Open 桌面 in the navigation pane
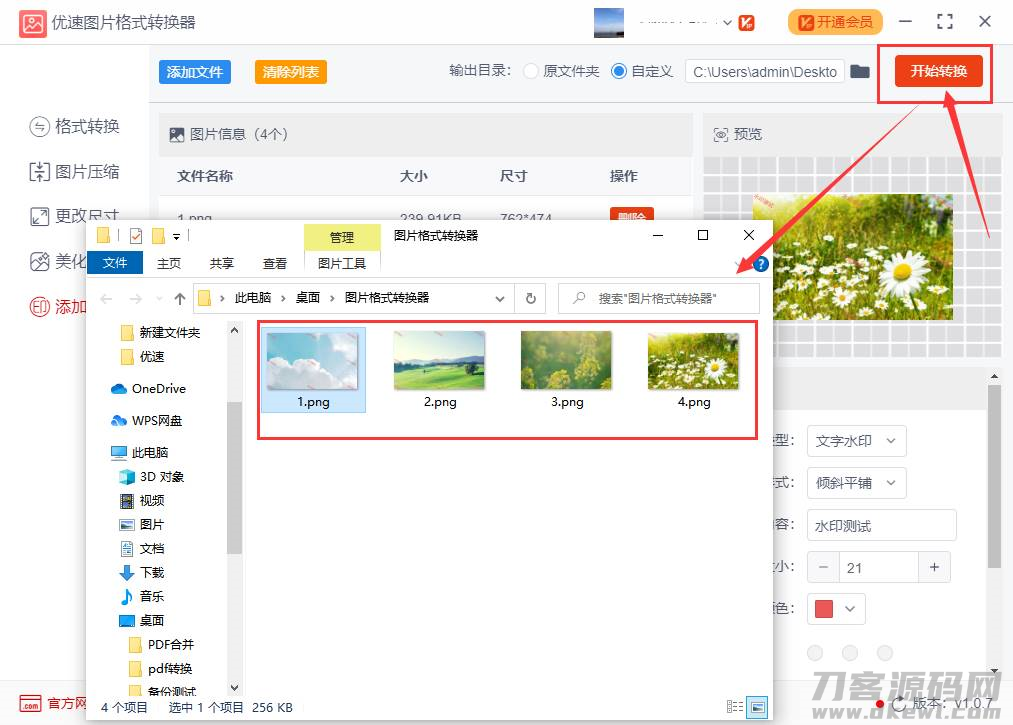 (143, 620)
